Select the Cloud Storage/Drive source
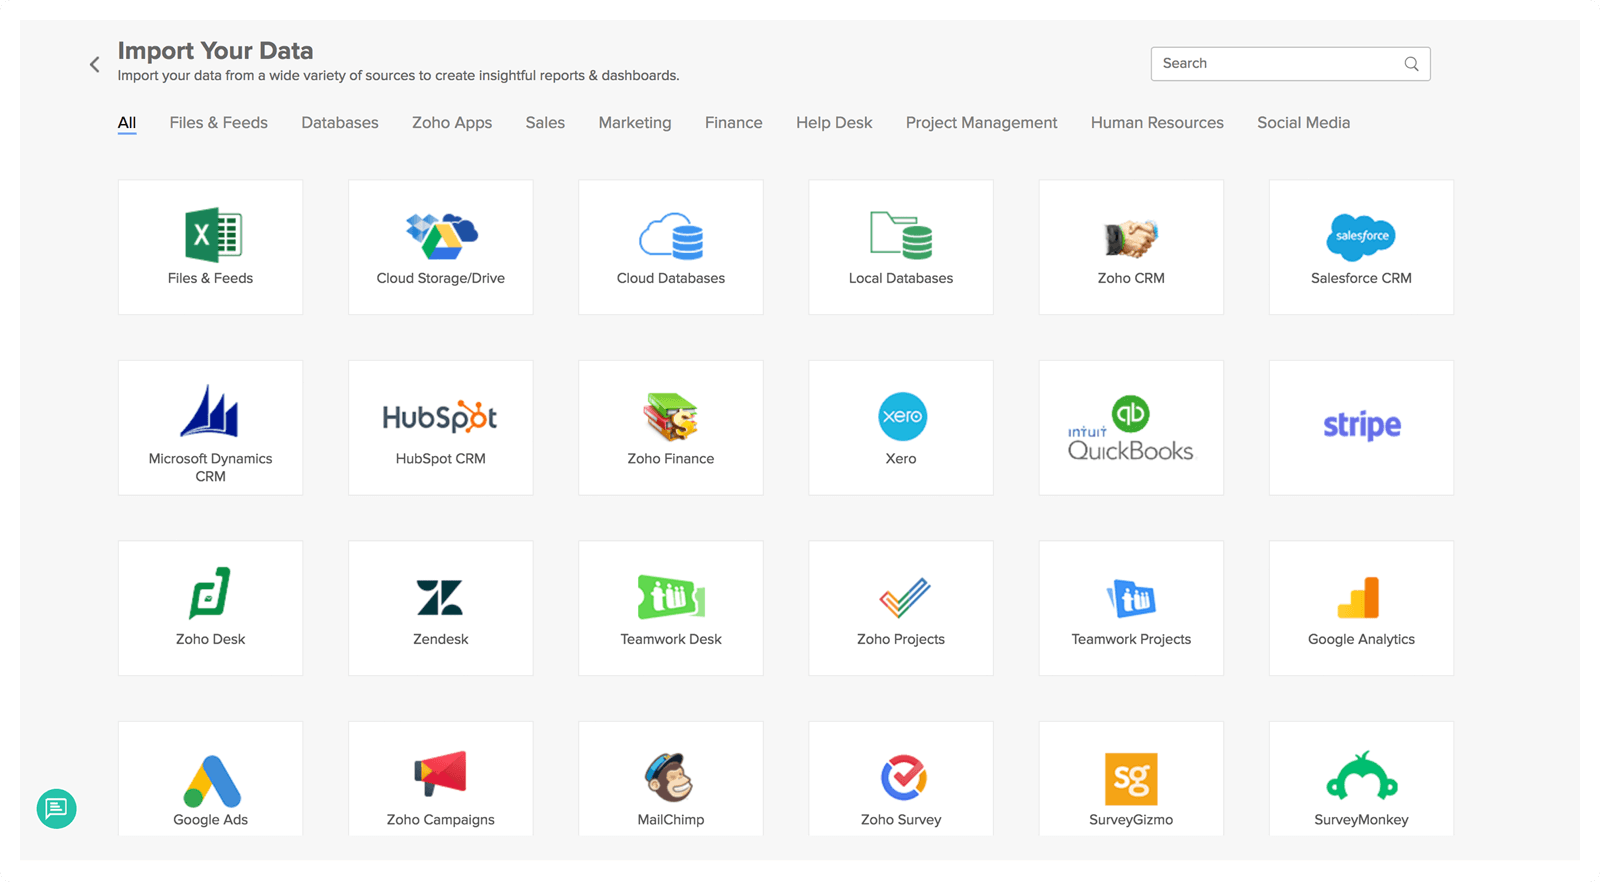 click(440, 247)
